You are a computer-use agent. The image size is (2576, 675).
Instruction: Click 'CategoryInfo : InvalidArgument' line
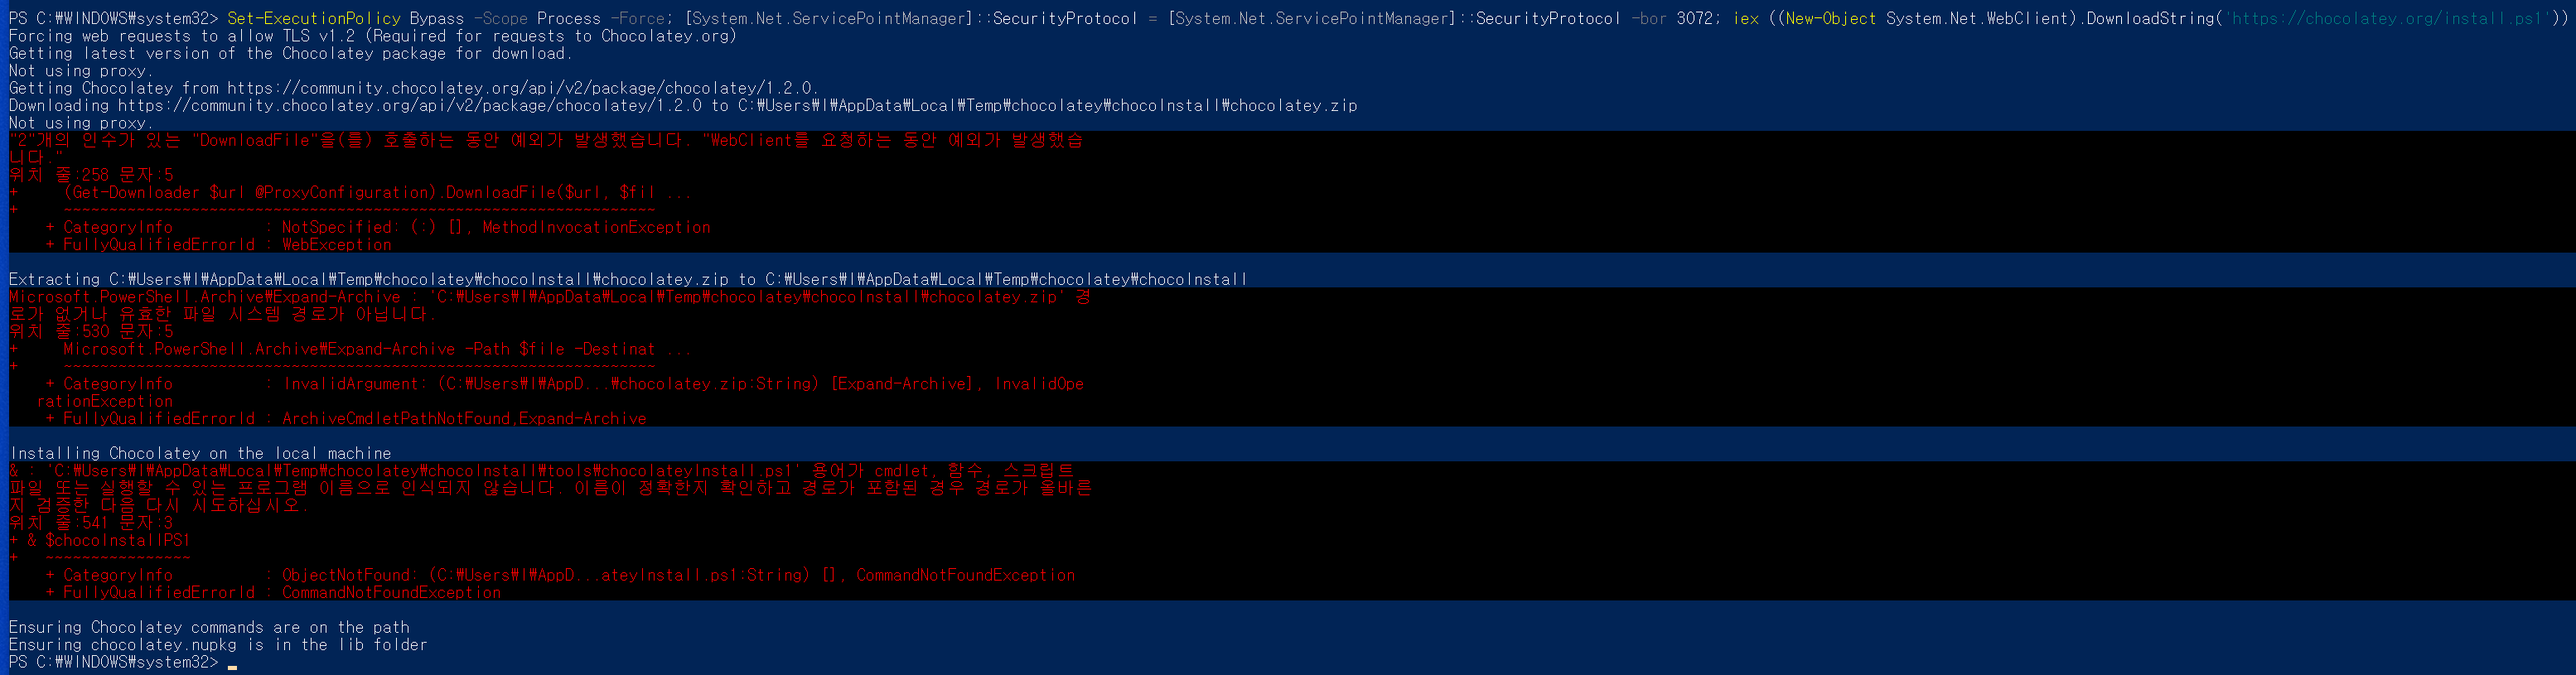click(565, 384)
